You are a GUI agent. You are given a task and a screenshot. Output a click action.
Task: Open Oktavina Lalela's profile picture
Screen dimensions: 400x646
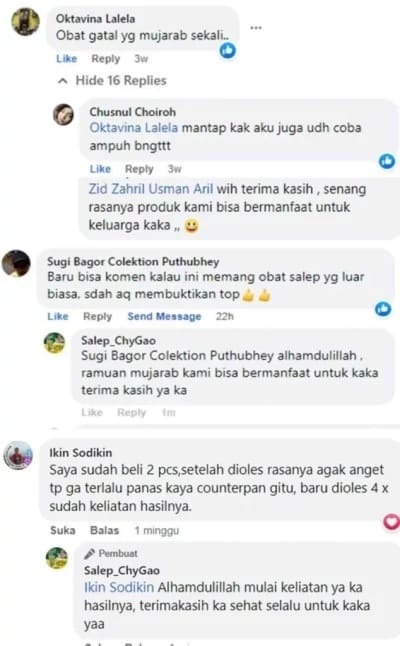pyautogui.click(x=26, y=21)
